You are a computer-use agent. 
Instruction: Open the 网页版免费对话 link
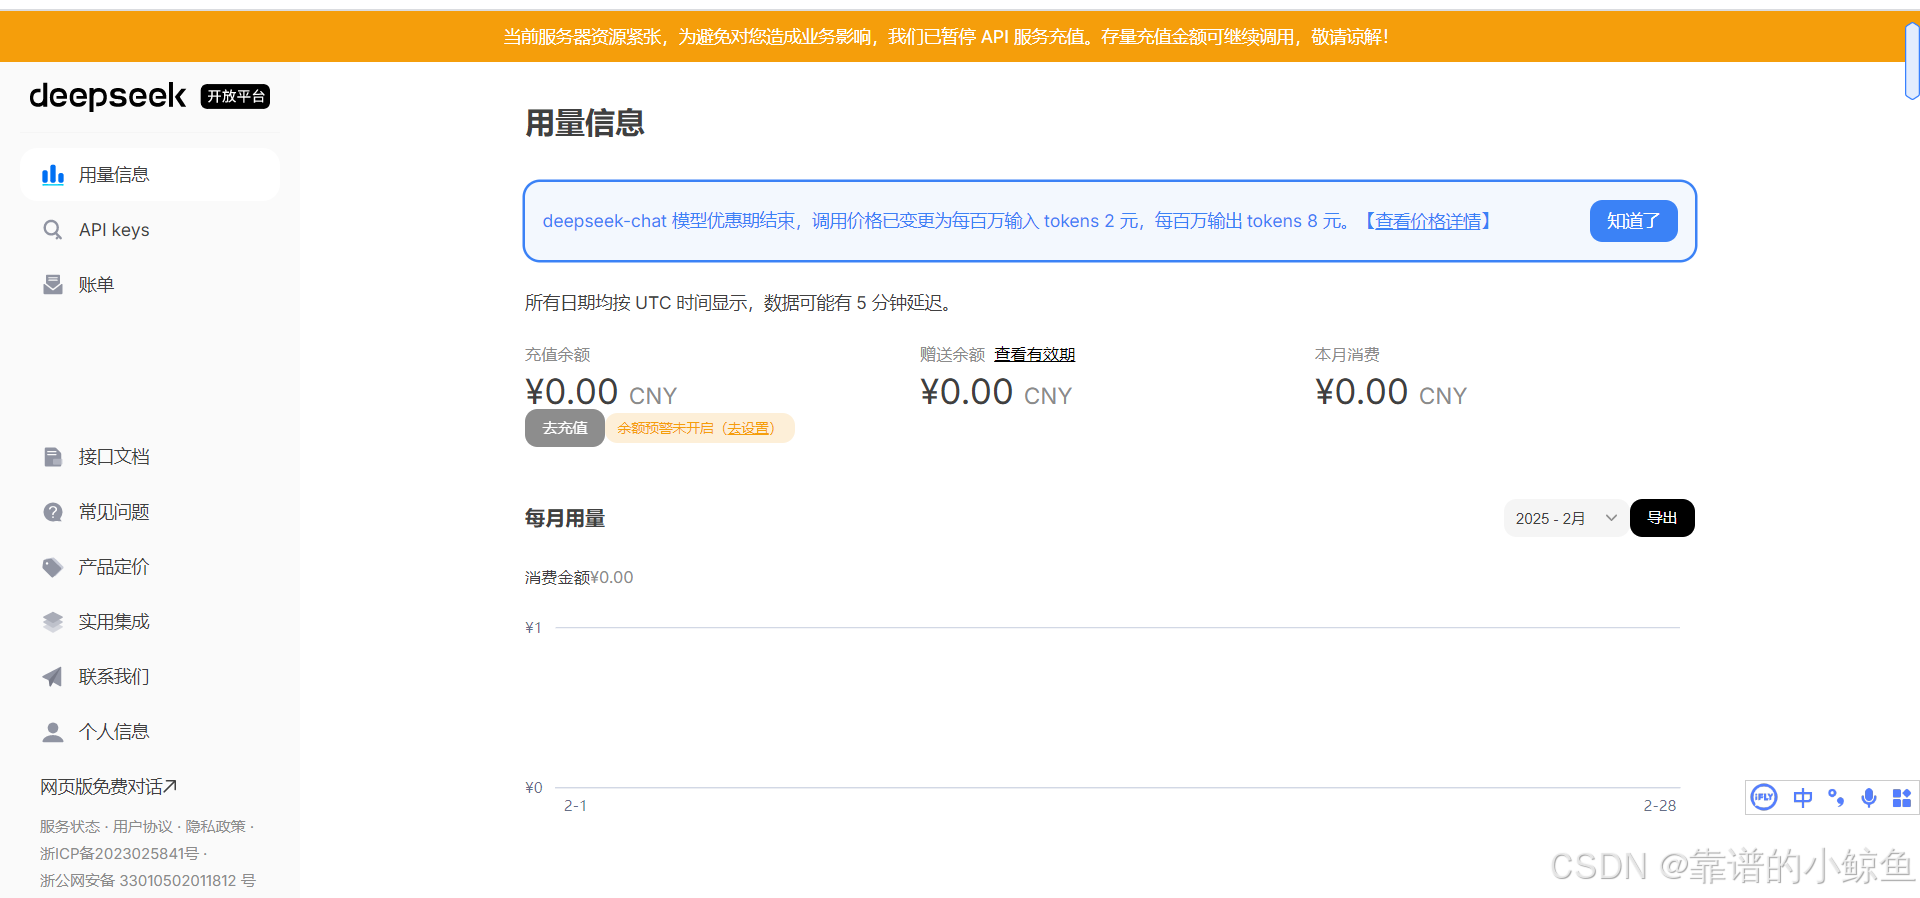pyautogui.click(x=108, y=787)
